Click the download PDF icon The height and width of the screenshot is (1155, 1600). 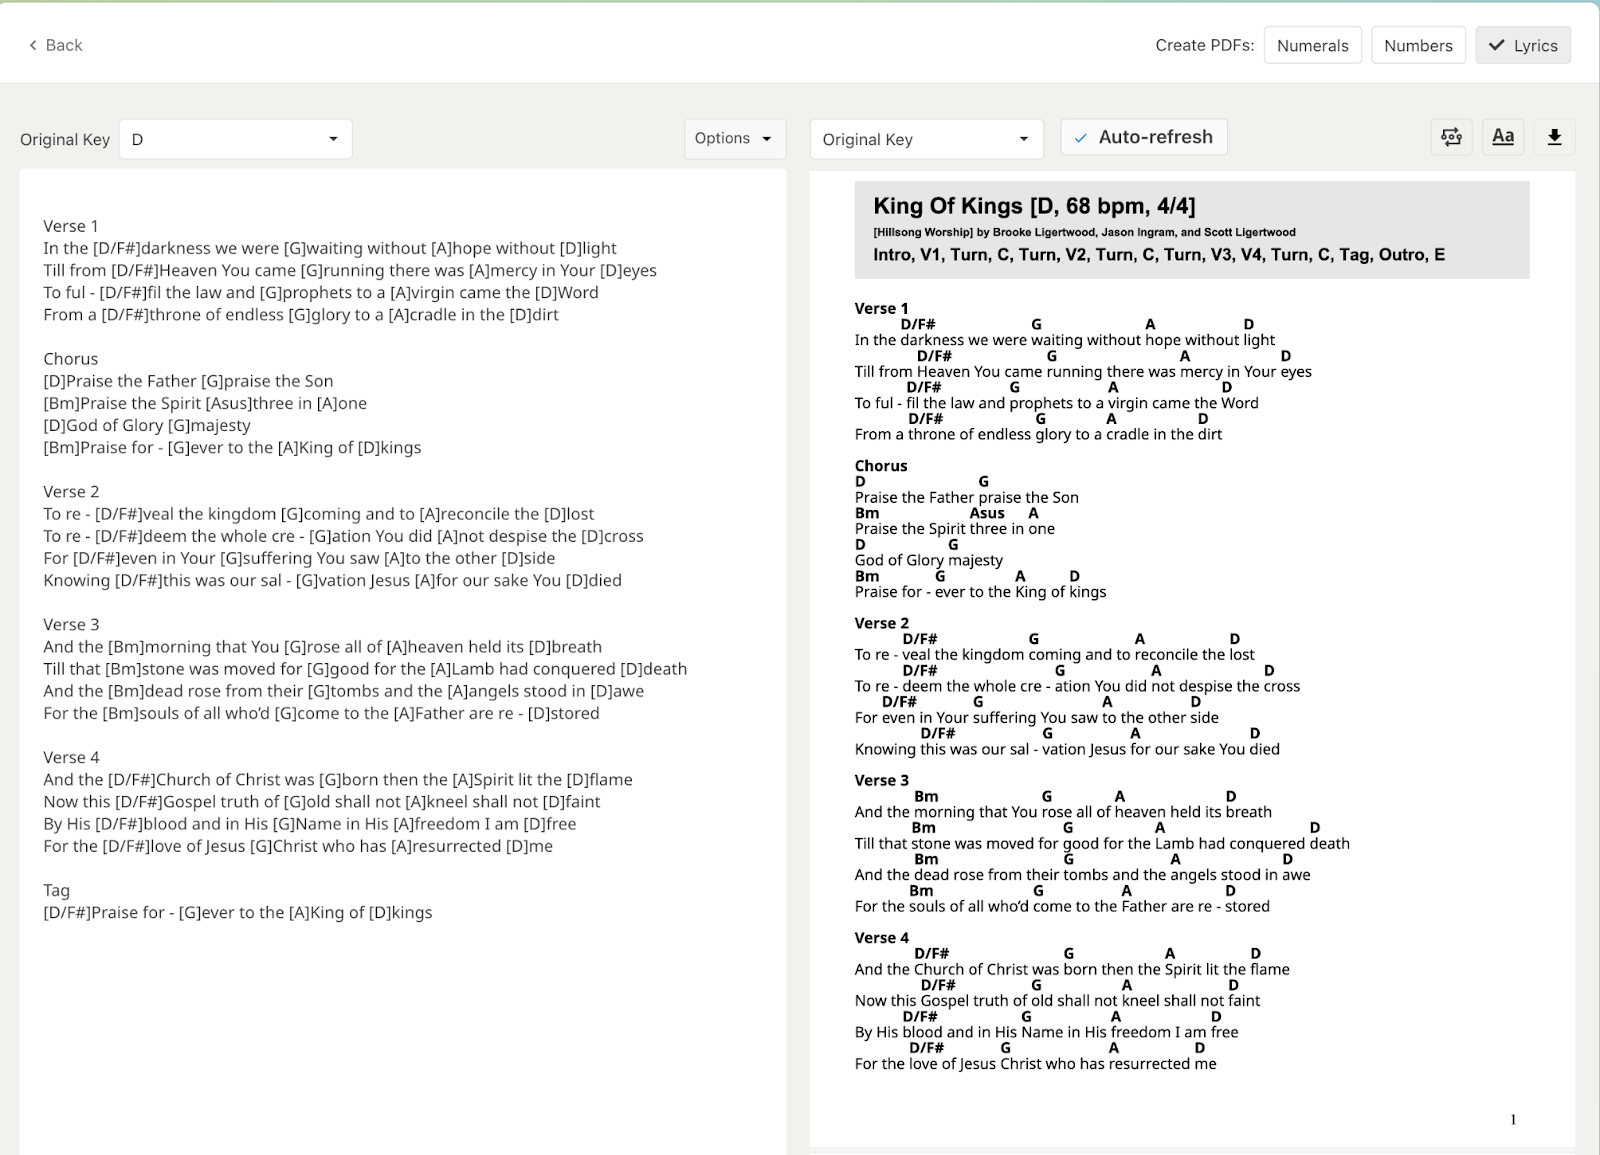(1555, 137)
